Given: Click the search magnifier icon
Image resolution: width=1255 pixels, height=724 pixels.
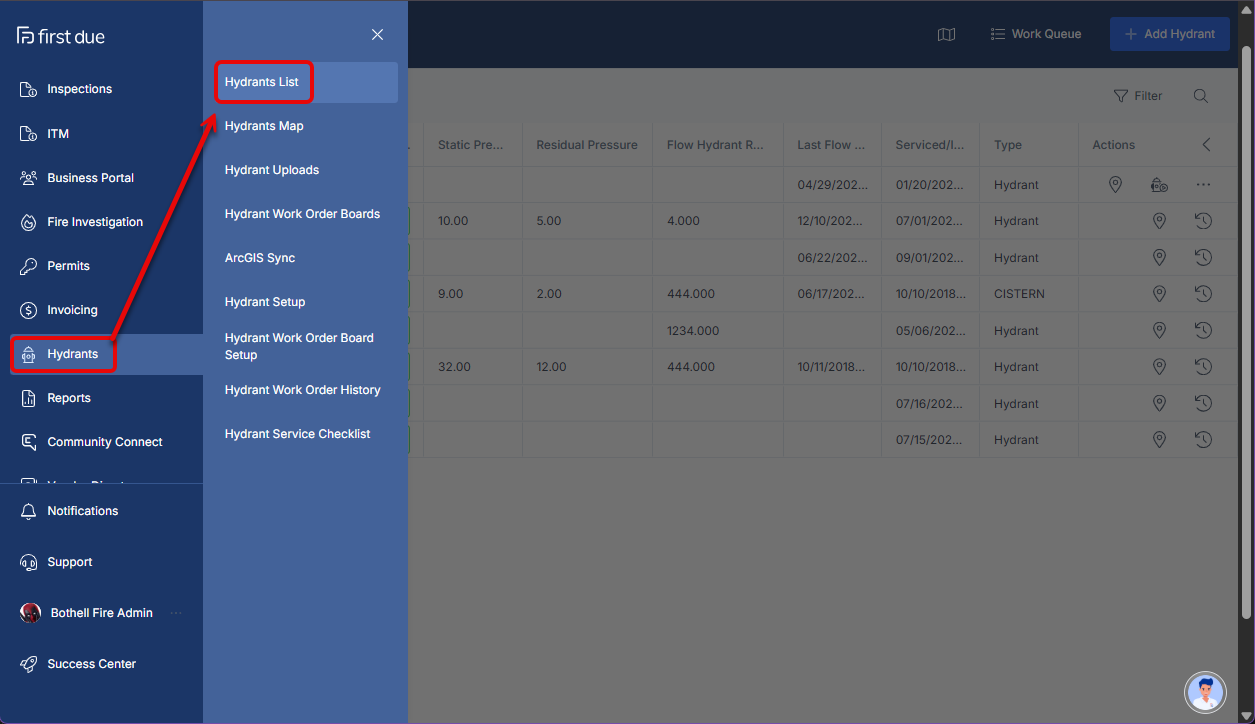Looking at the screenshot, I should 1201,96.
